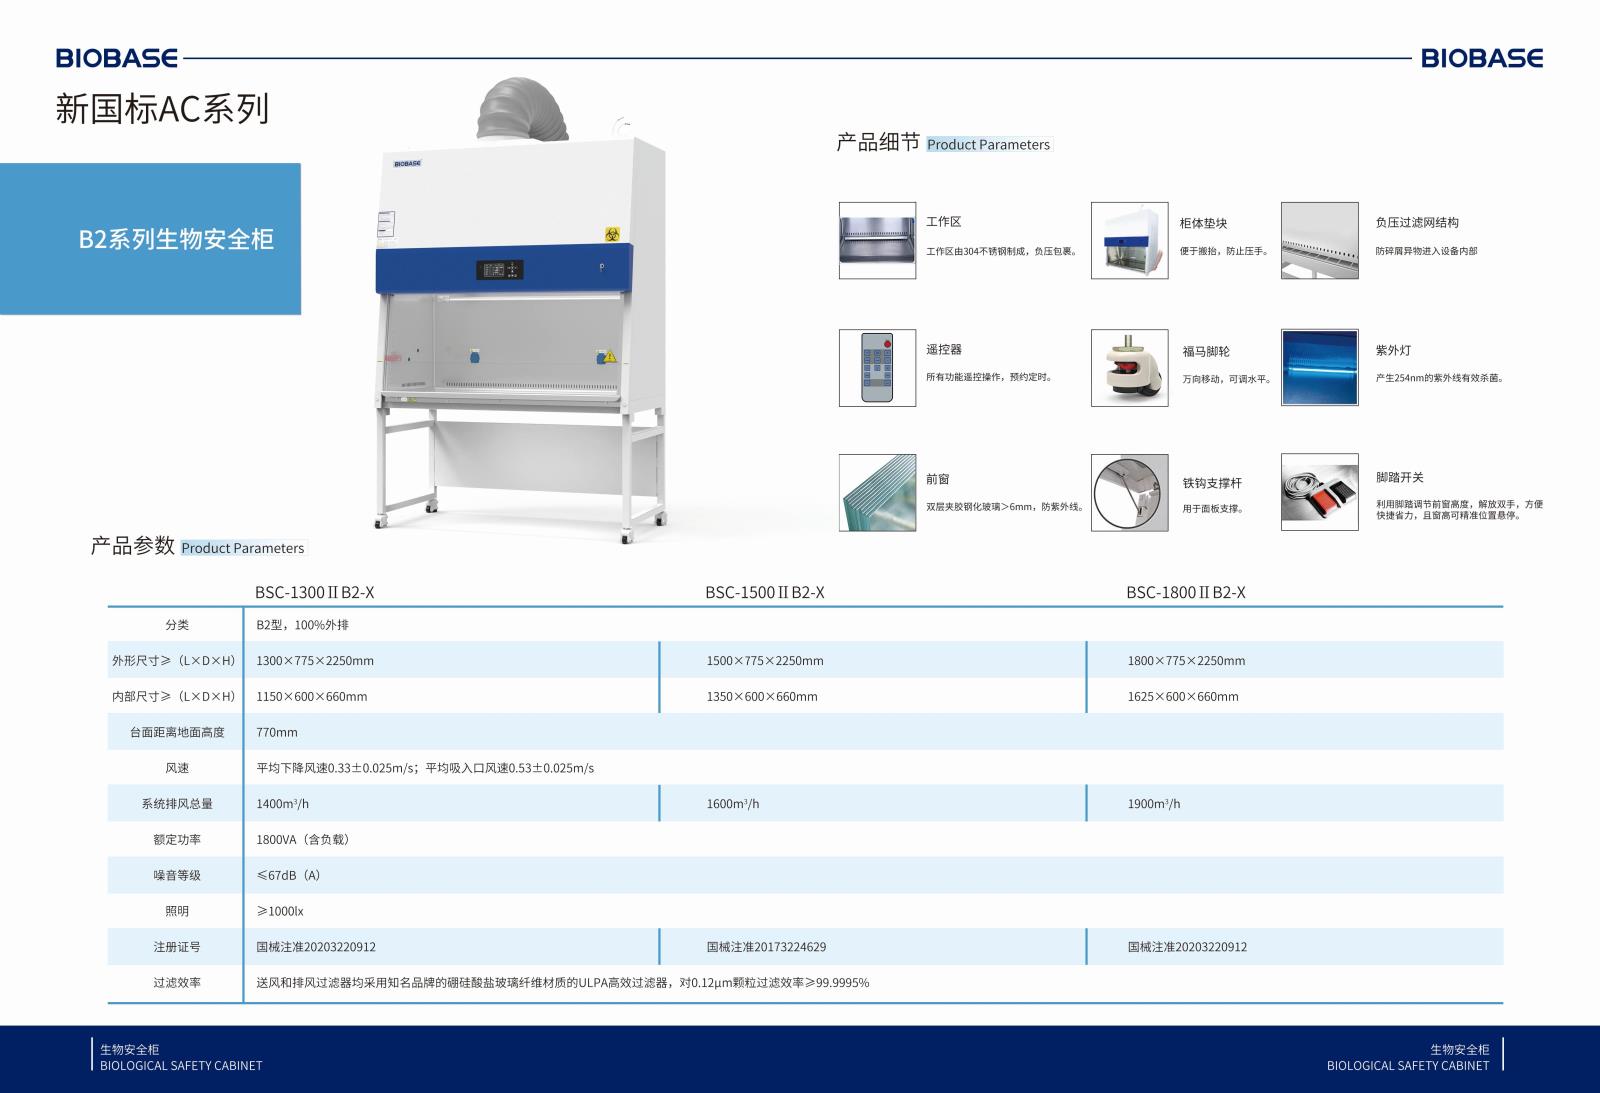This screenshot has width=1600, height=1093.
Task: Click the ≥1000lx value
Action: click(280, 911)
